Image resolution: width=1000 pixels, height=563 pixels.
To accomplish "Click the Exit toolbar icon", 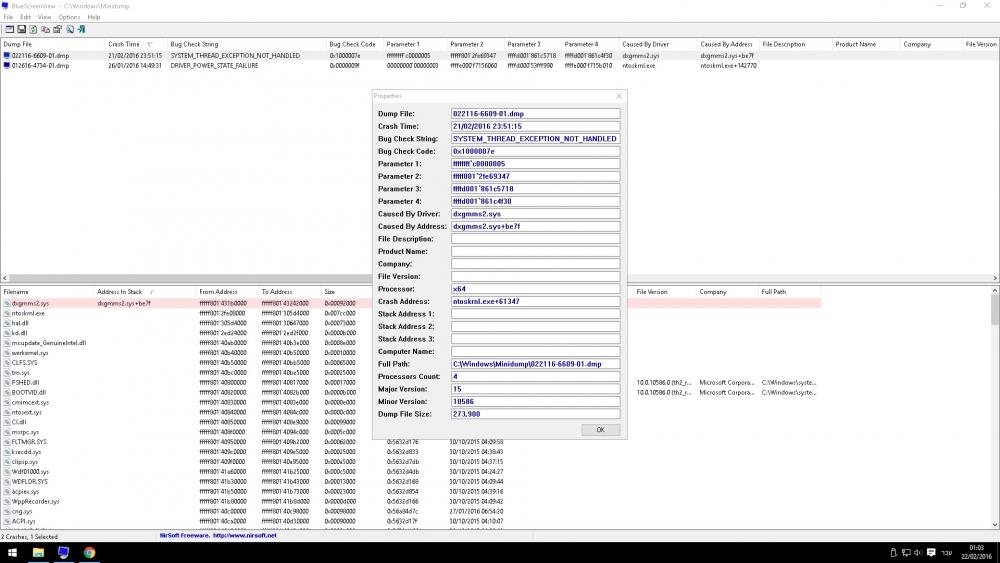I will click(82, 29).
